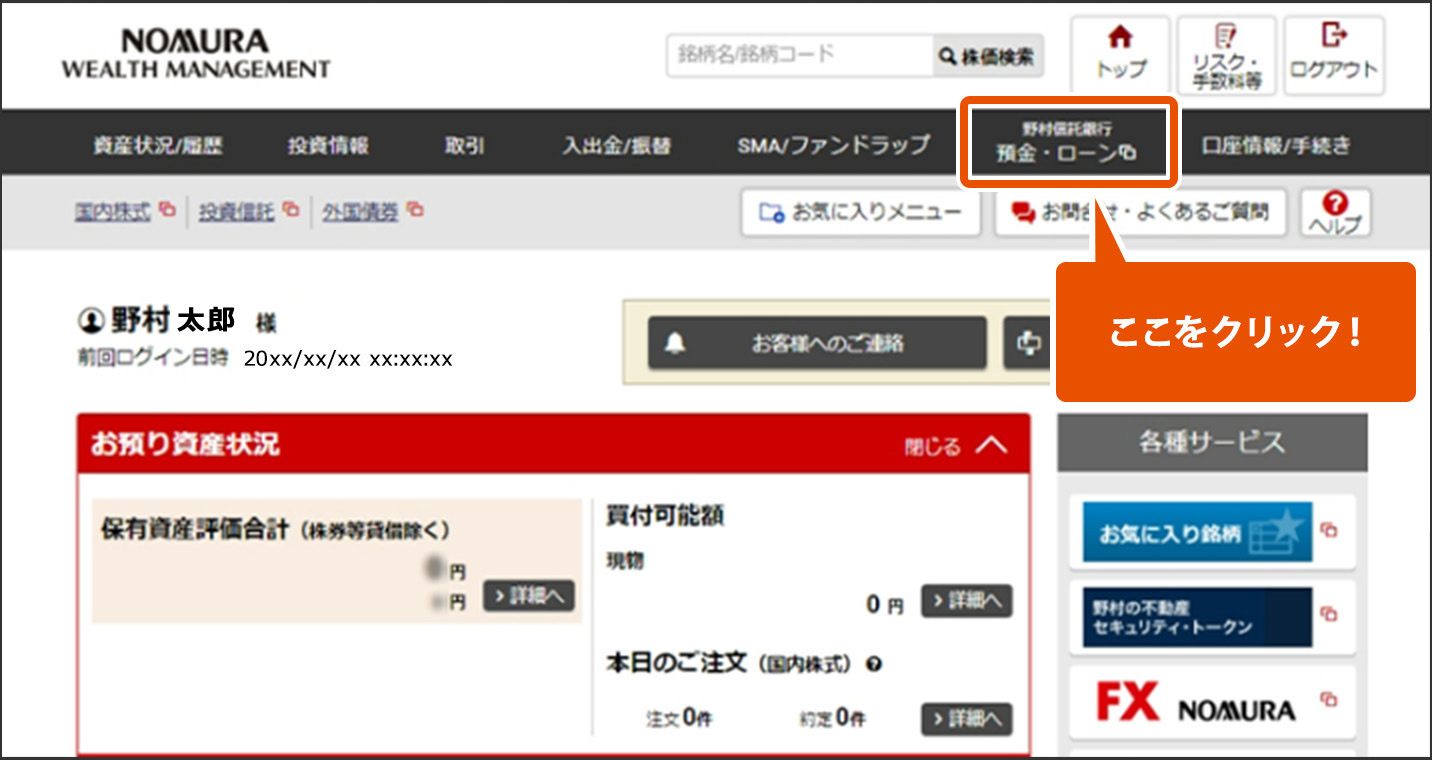Click the external-link icon beside お気に入り銘柄 banner
This screenshot has height=760, width=1432.
point(1328,530)
